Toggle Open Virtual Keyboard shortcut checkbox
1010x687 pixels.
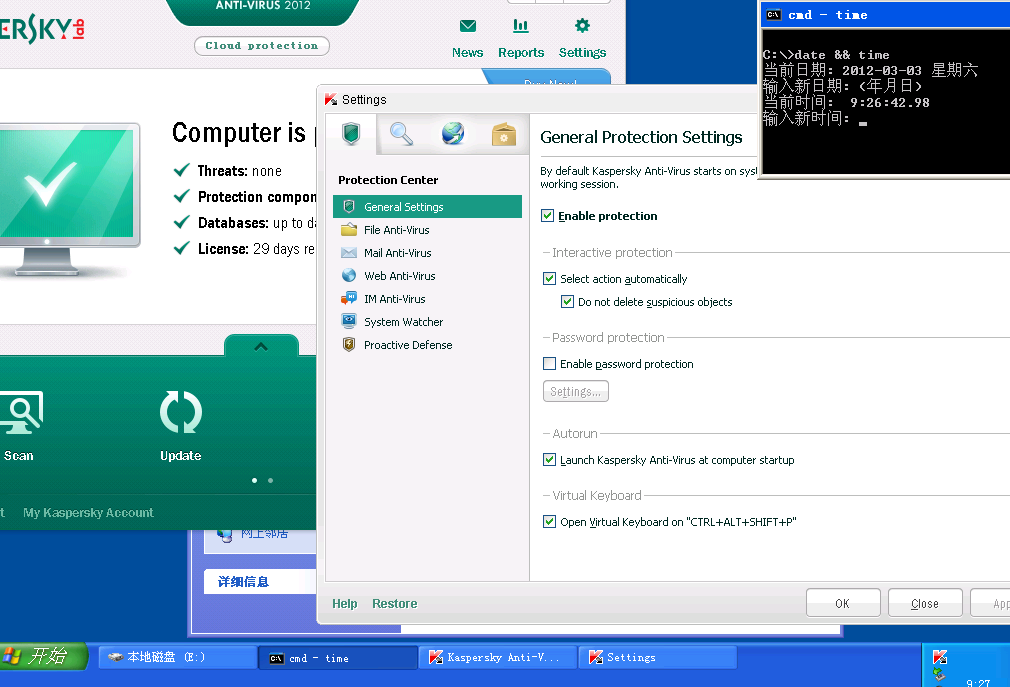coord(549,522)
